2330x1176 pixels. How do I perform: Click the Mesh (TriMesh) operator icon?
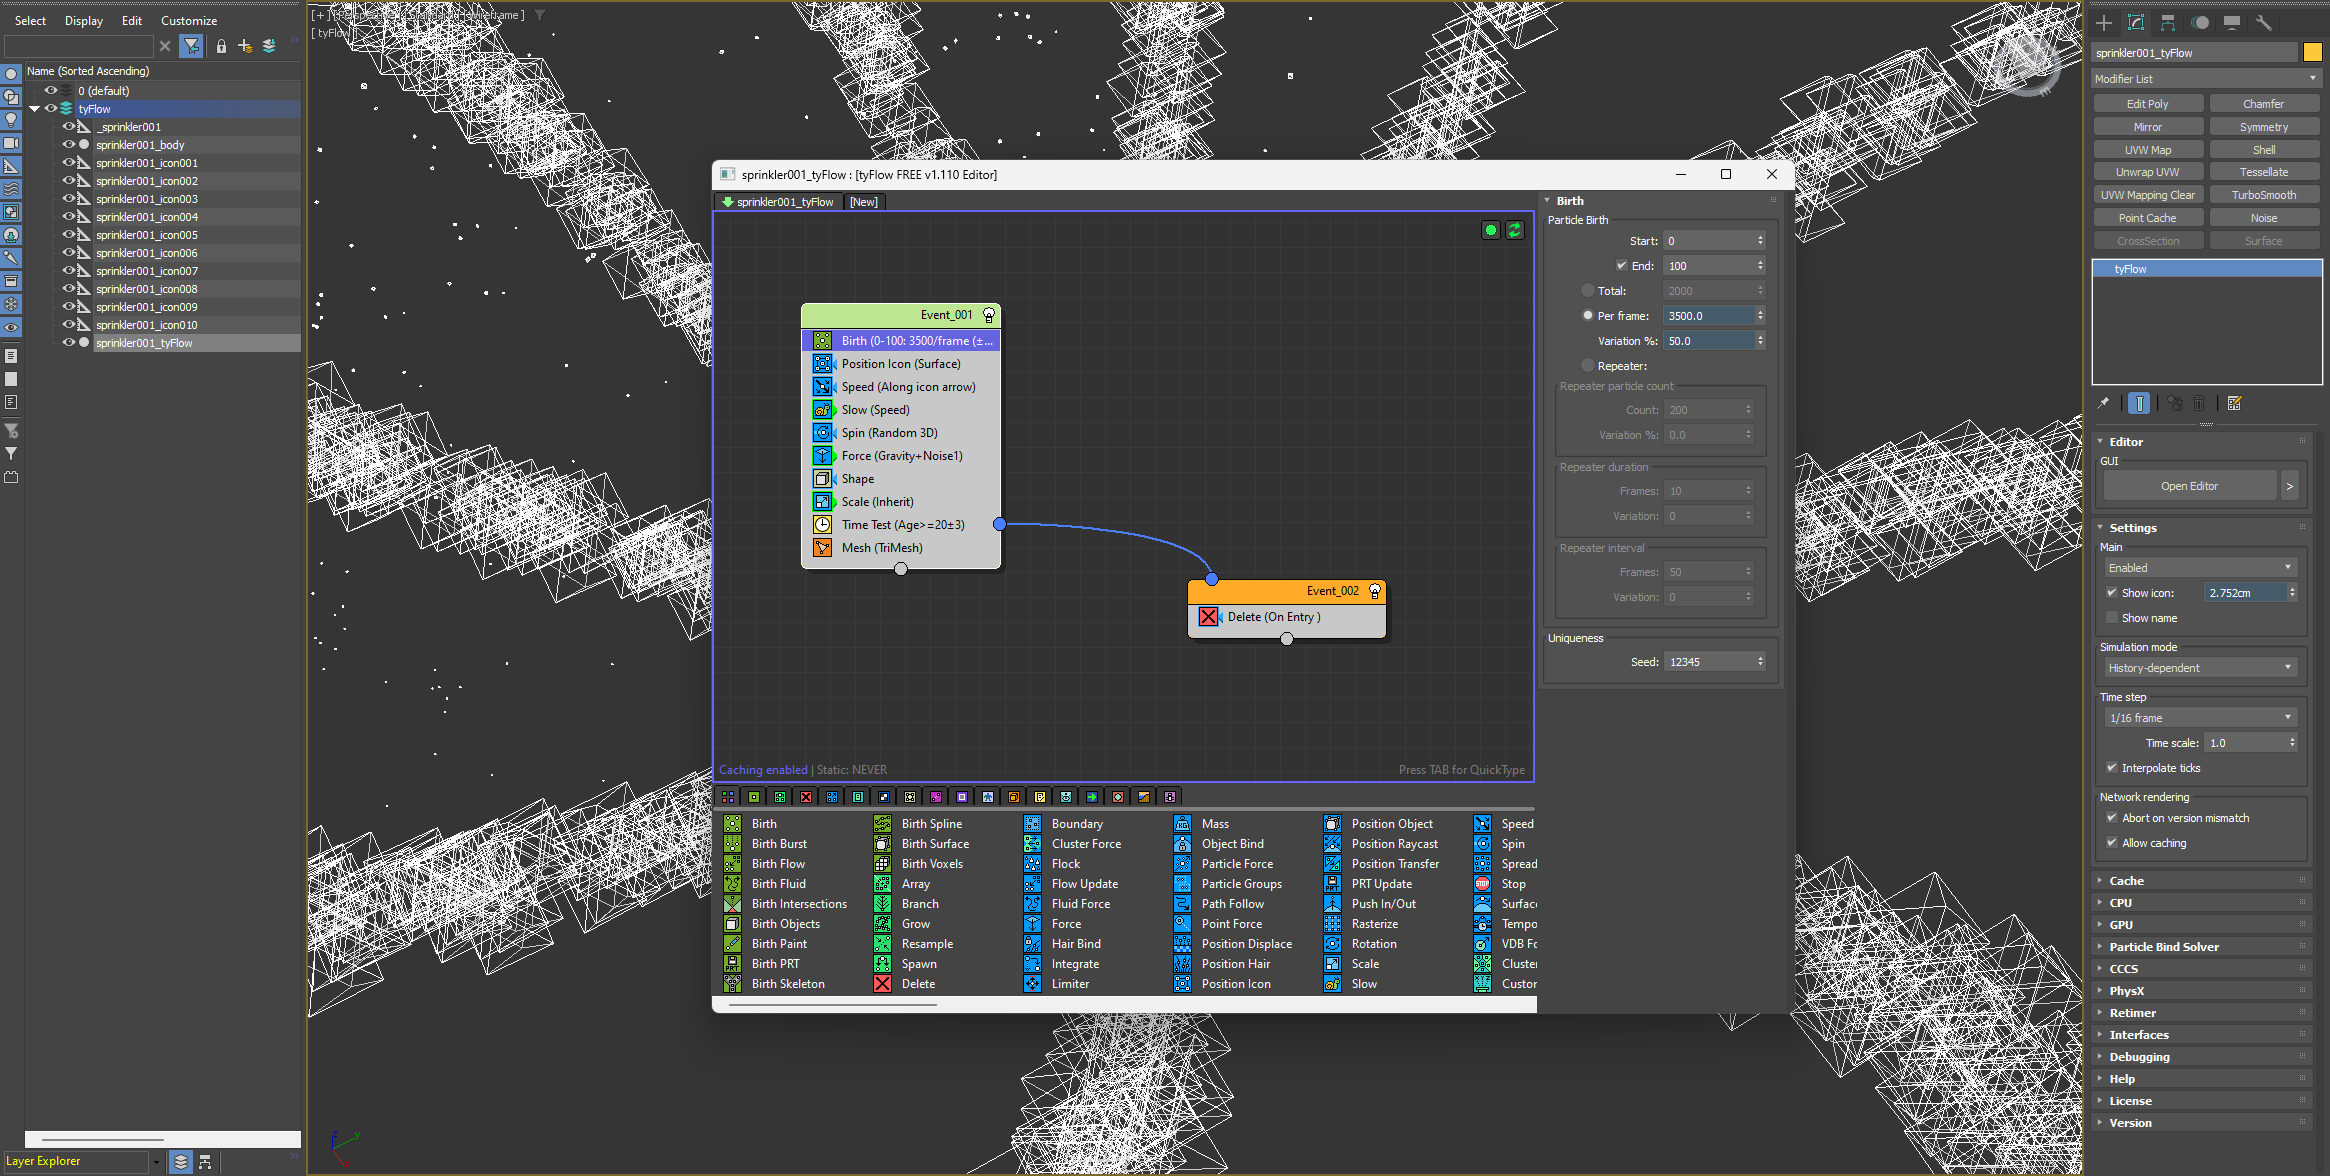tap(822, 548)
